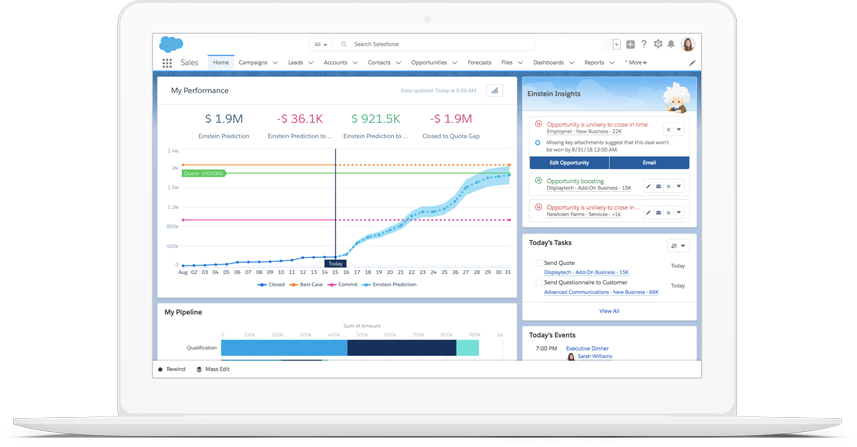Dismiss the Newtown Farms insight with X

coord(668,213)
